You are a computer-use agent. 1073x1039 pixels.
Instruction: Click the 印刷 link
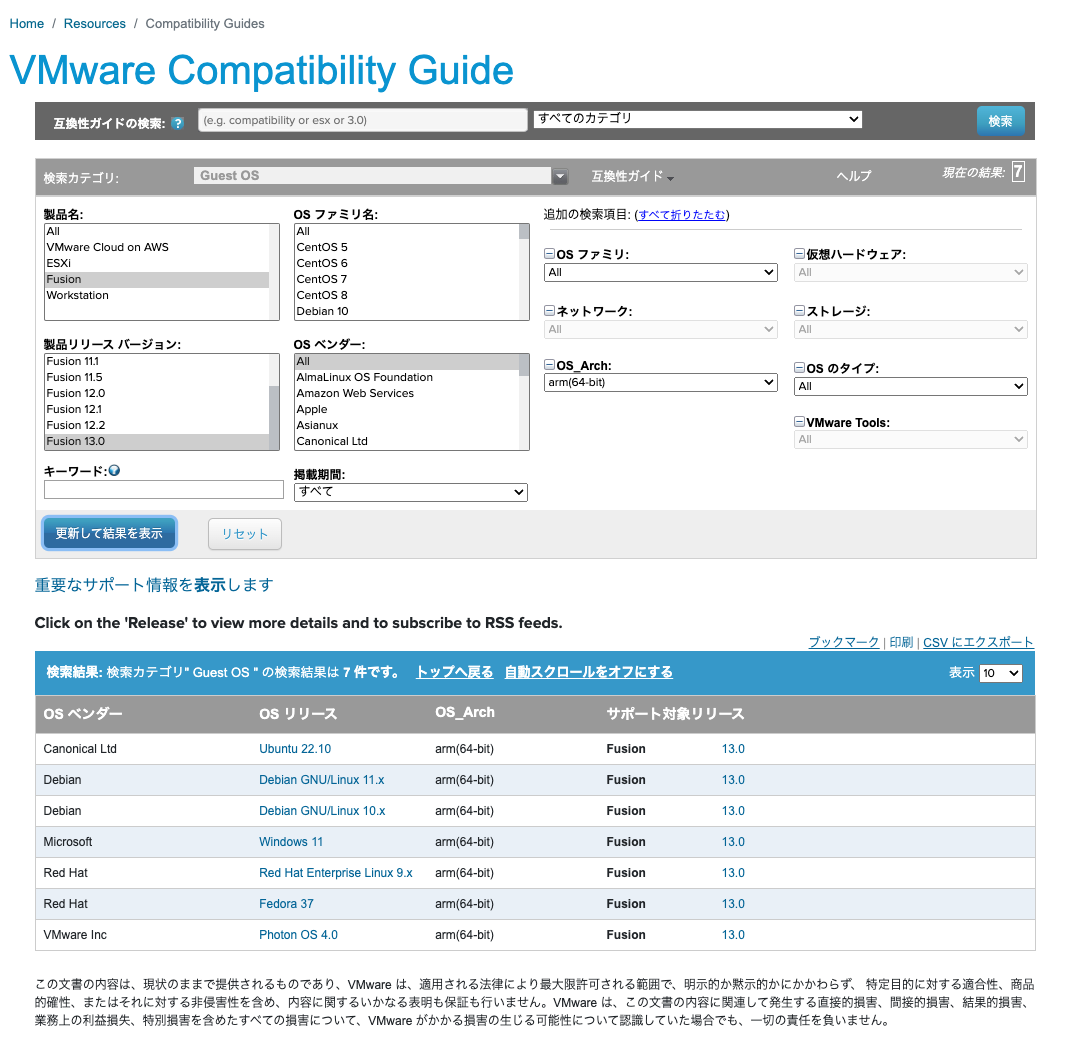click(x=901, y=642)
